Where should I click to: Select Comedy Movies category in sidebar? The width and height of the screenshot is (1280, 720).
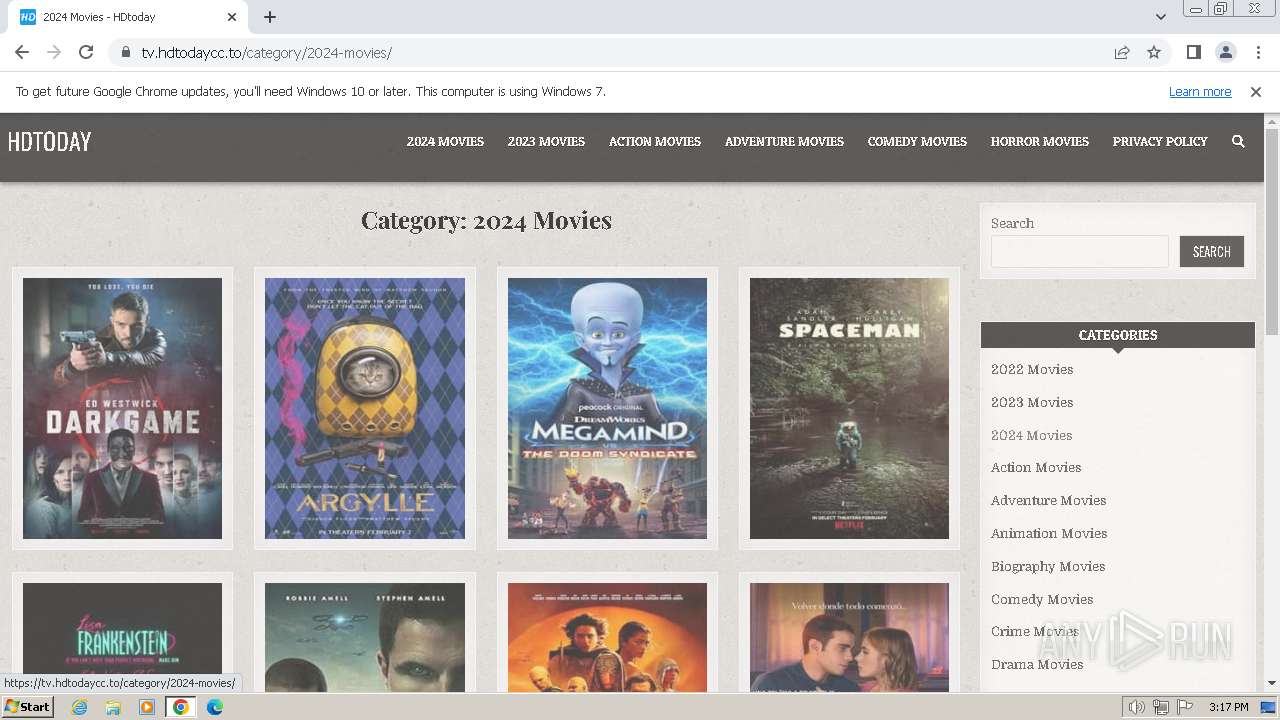pos(1042,599)
